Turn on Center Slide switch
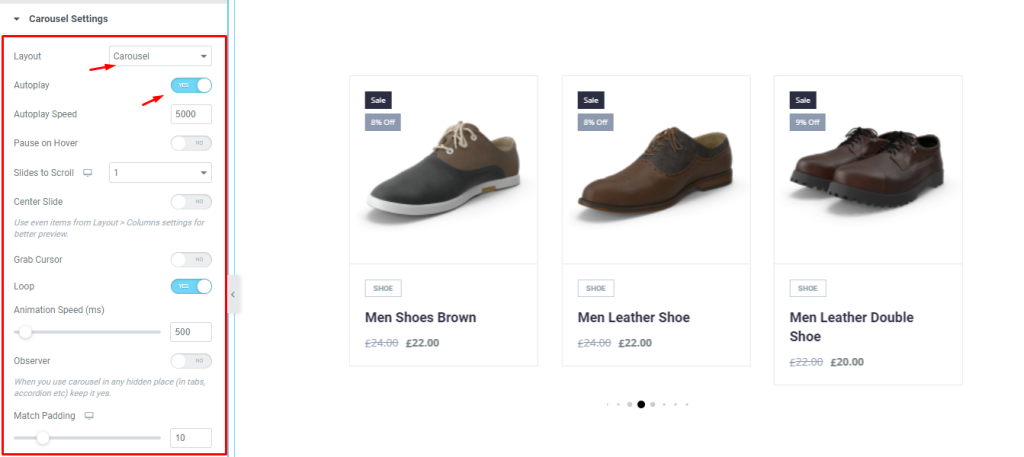1024x457 pixels. point(191,202)
